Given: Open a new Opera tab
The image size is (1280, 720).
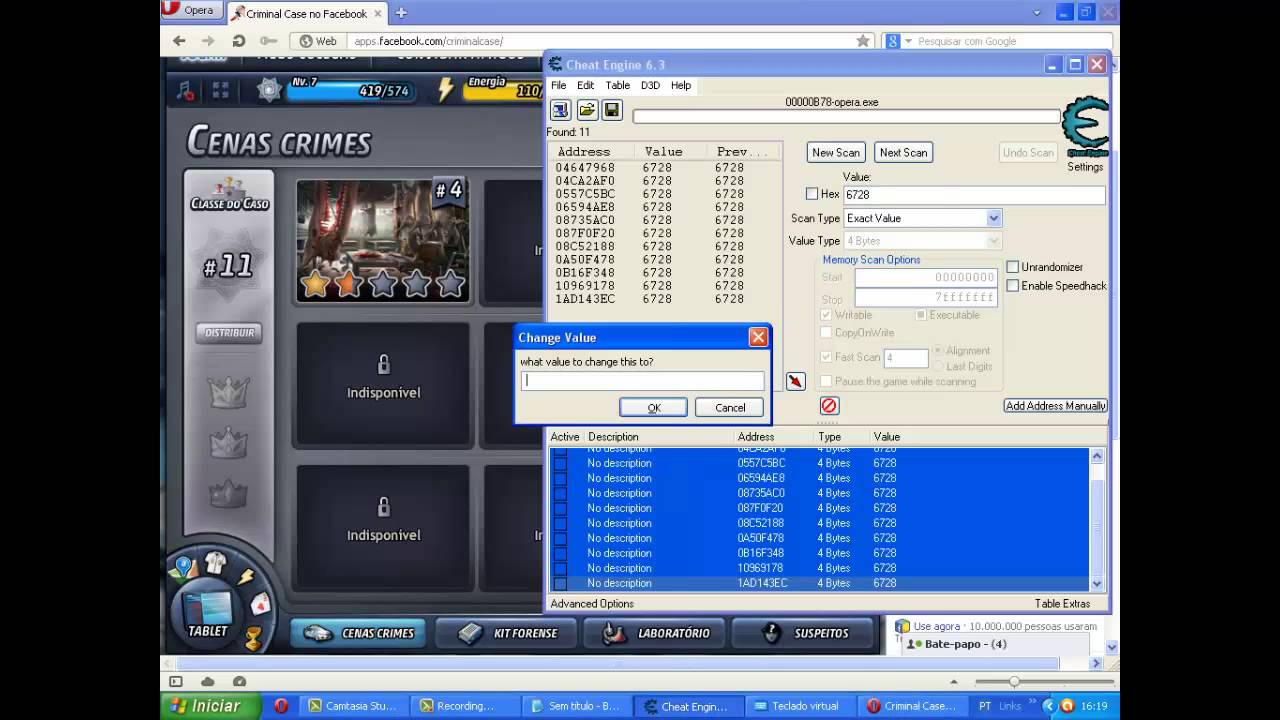Looking at the screenshot, I should [x=401, y=13].
